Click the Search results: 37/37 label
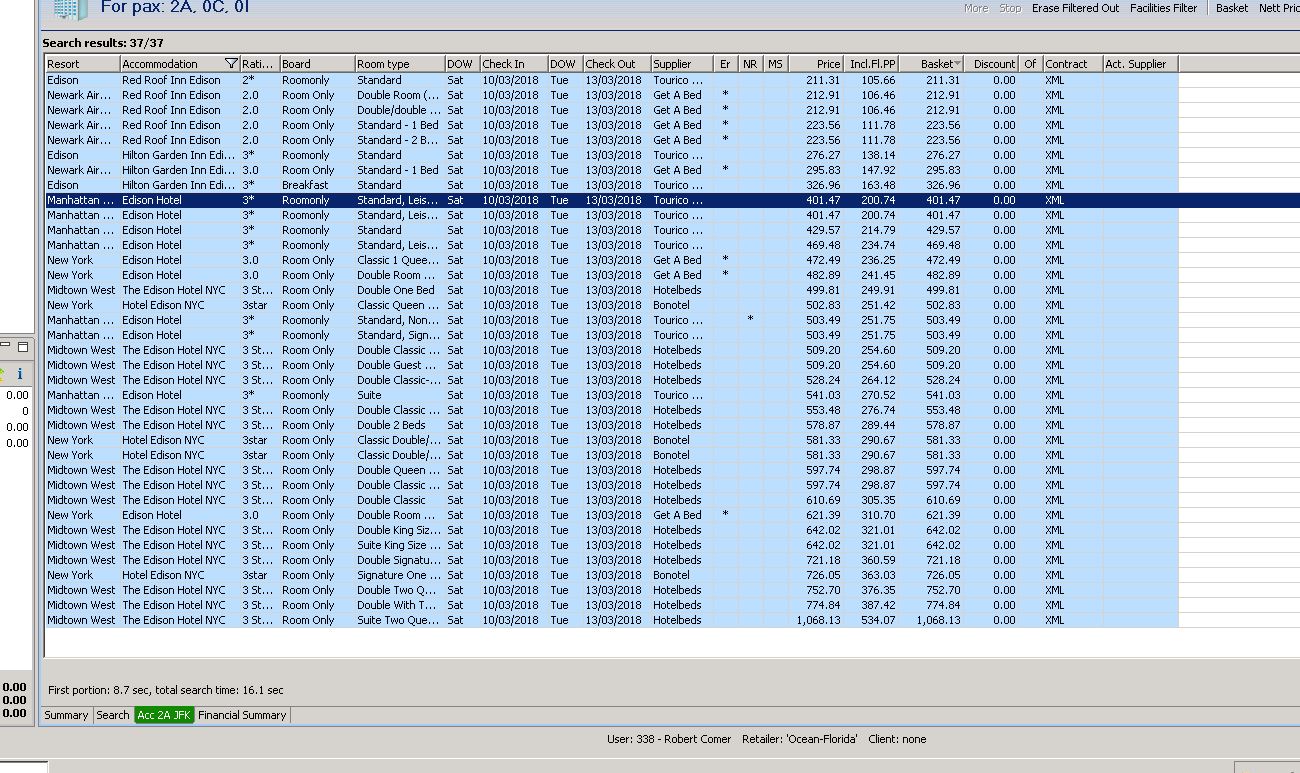Viewport: 1300px width, 773px height. coord(103,43)
